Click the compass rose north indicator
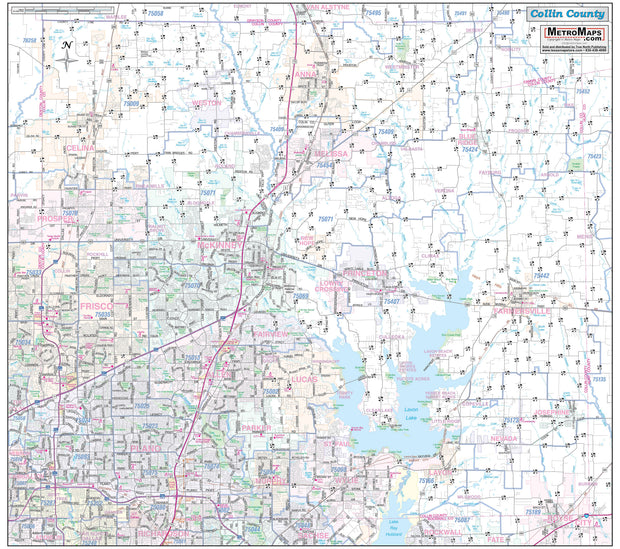 coord(67,56)
